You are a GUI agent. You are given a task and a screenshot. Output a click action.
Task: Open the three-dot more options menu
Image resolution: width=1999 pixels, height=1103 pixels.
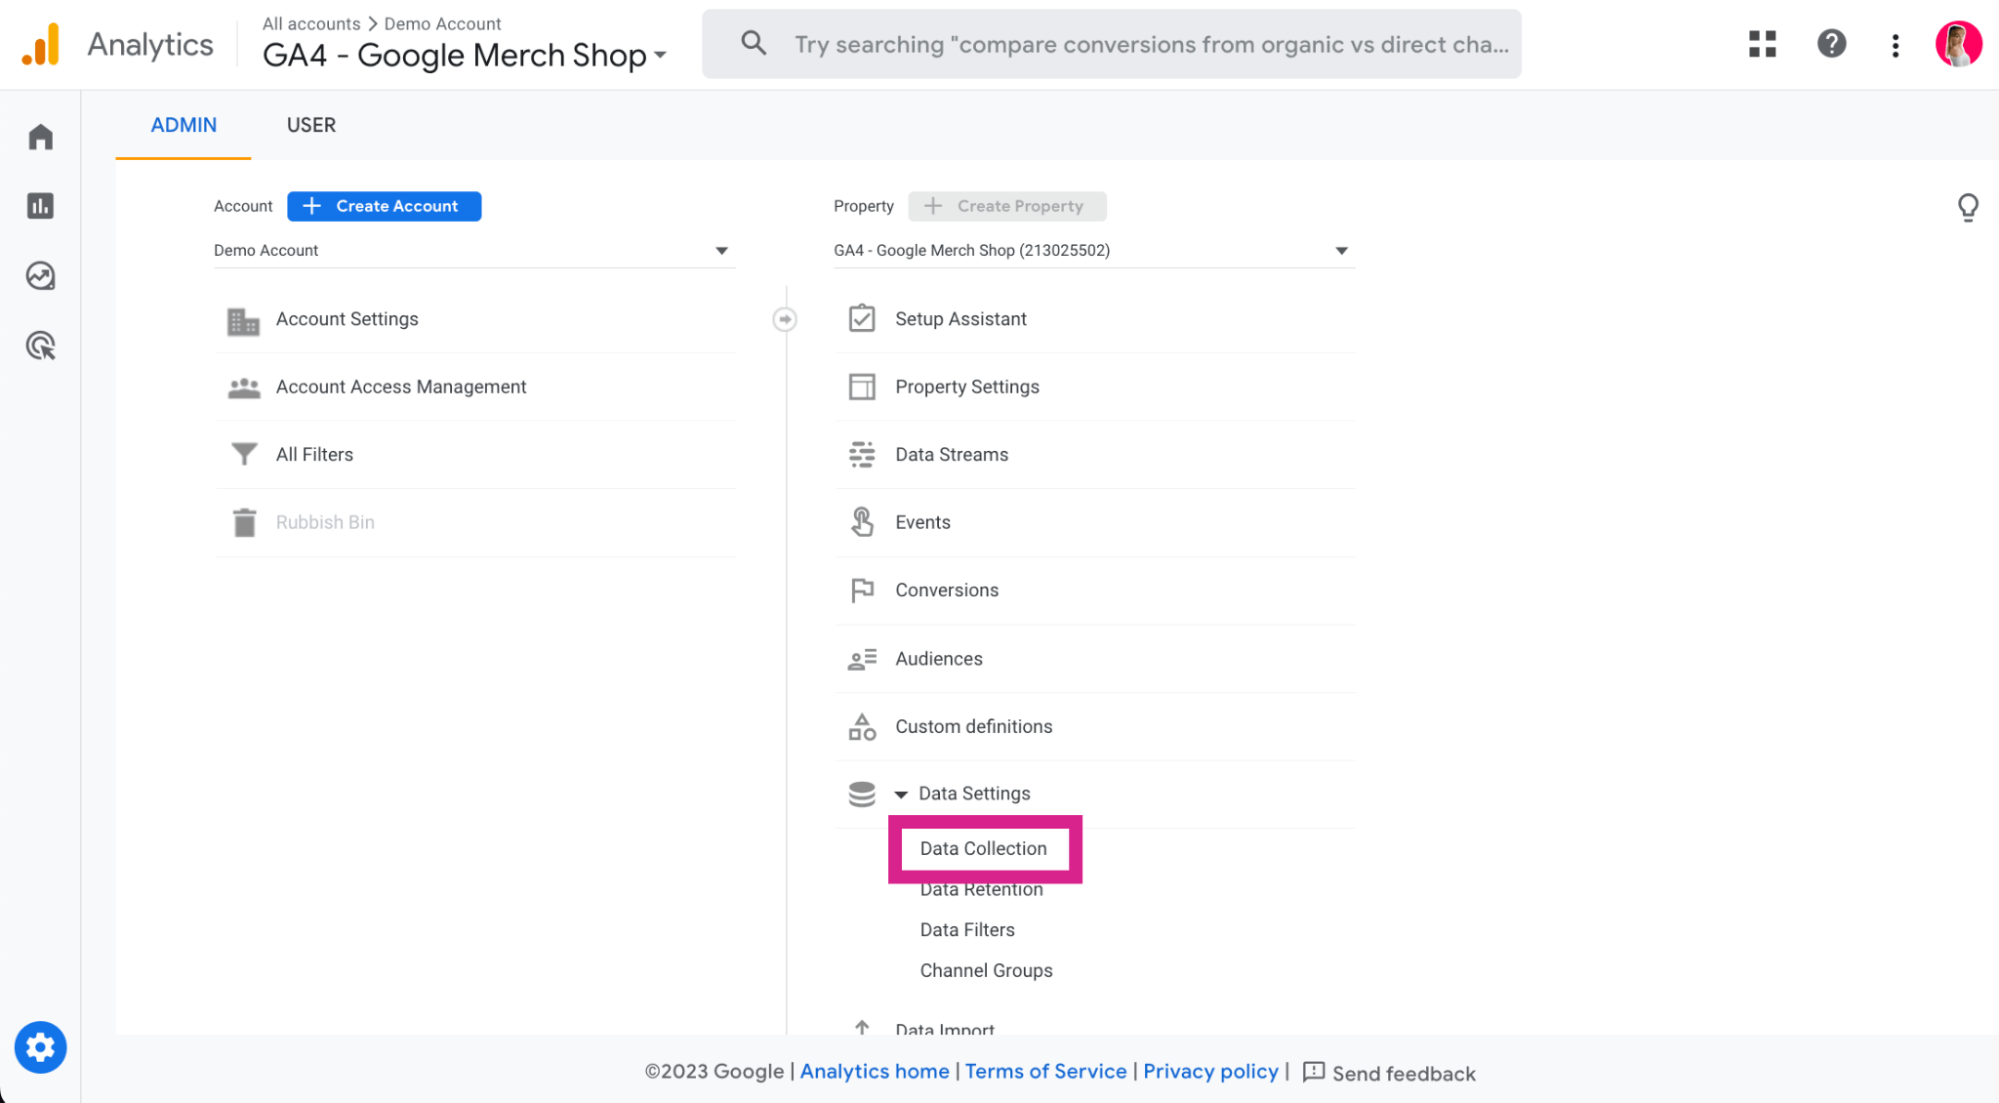click(x=1895, y=45)
